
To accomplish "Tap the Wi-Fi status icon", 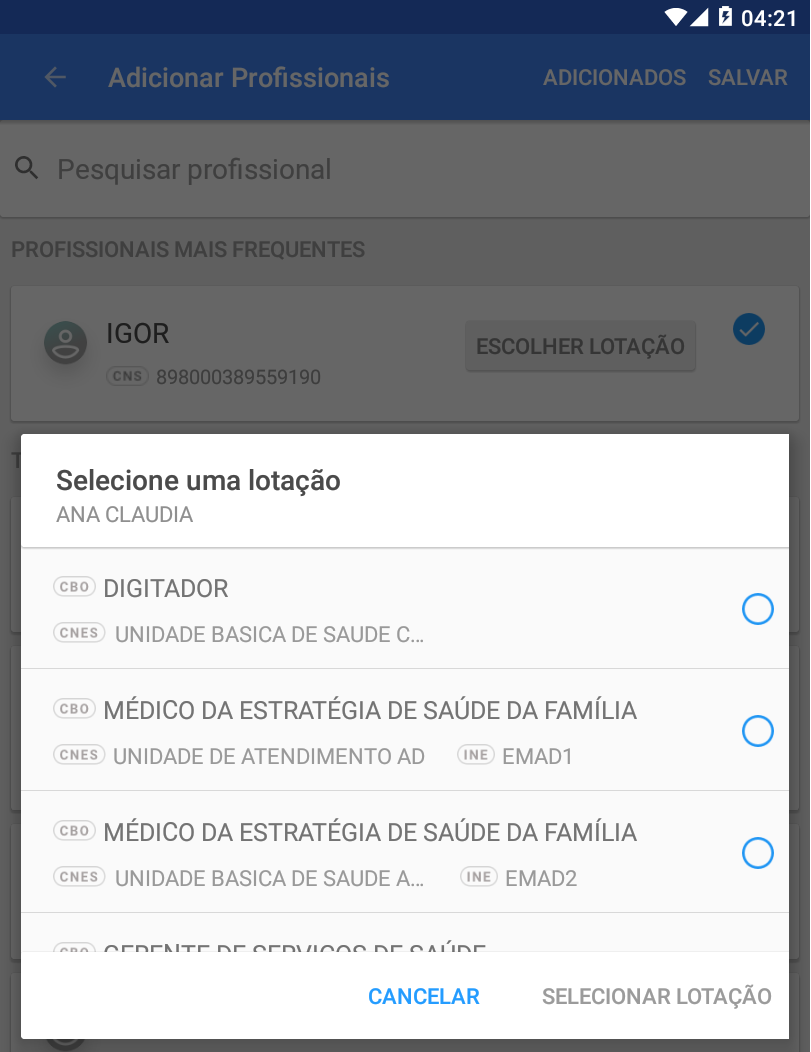I will (x=675, y=17).
